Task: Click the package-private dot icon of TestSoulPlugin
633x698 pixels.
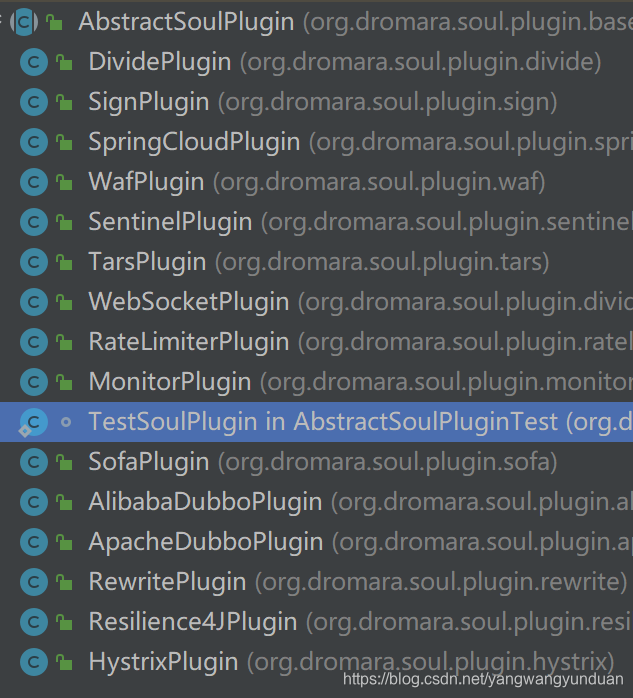Action: point(66,422)
